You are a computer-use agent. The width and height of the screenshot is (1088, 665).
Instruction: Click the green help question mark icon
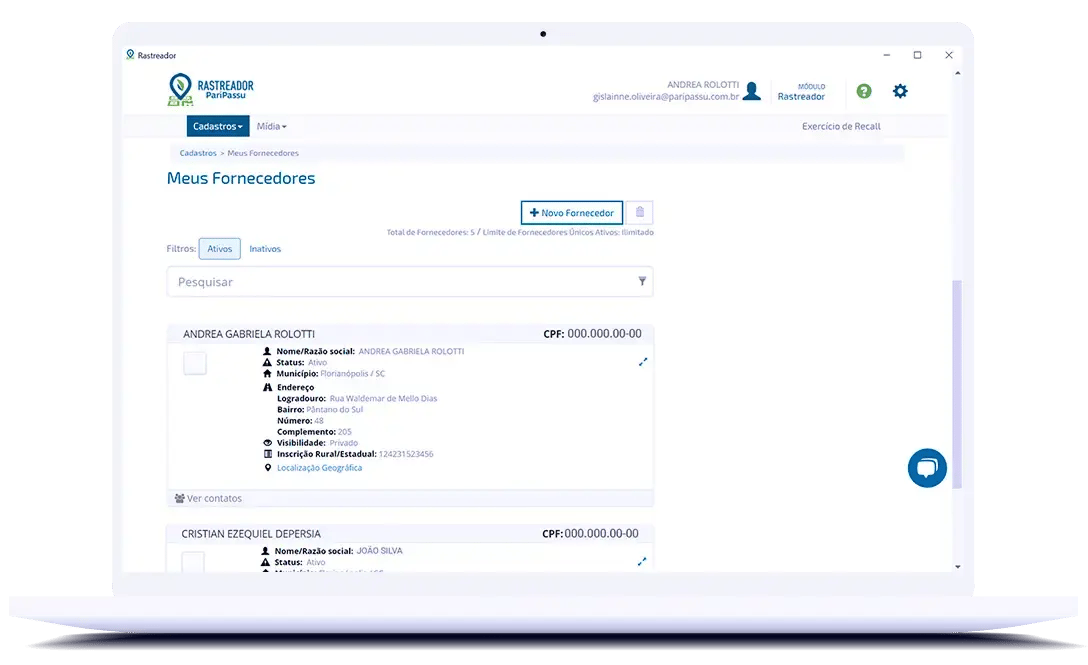tap(864, 91)
